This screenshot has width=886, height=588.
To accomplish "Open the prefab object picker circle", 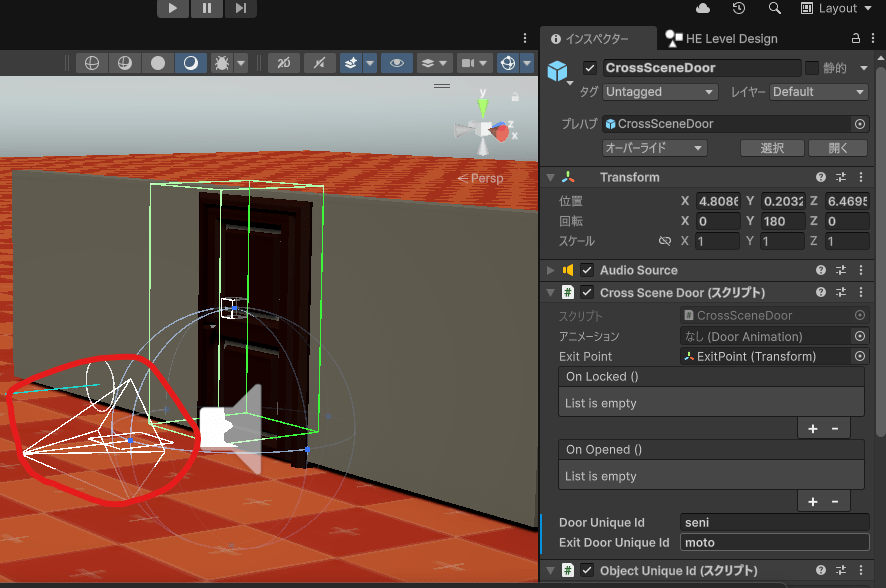I will (x=859, y=124).
